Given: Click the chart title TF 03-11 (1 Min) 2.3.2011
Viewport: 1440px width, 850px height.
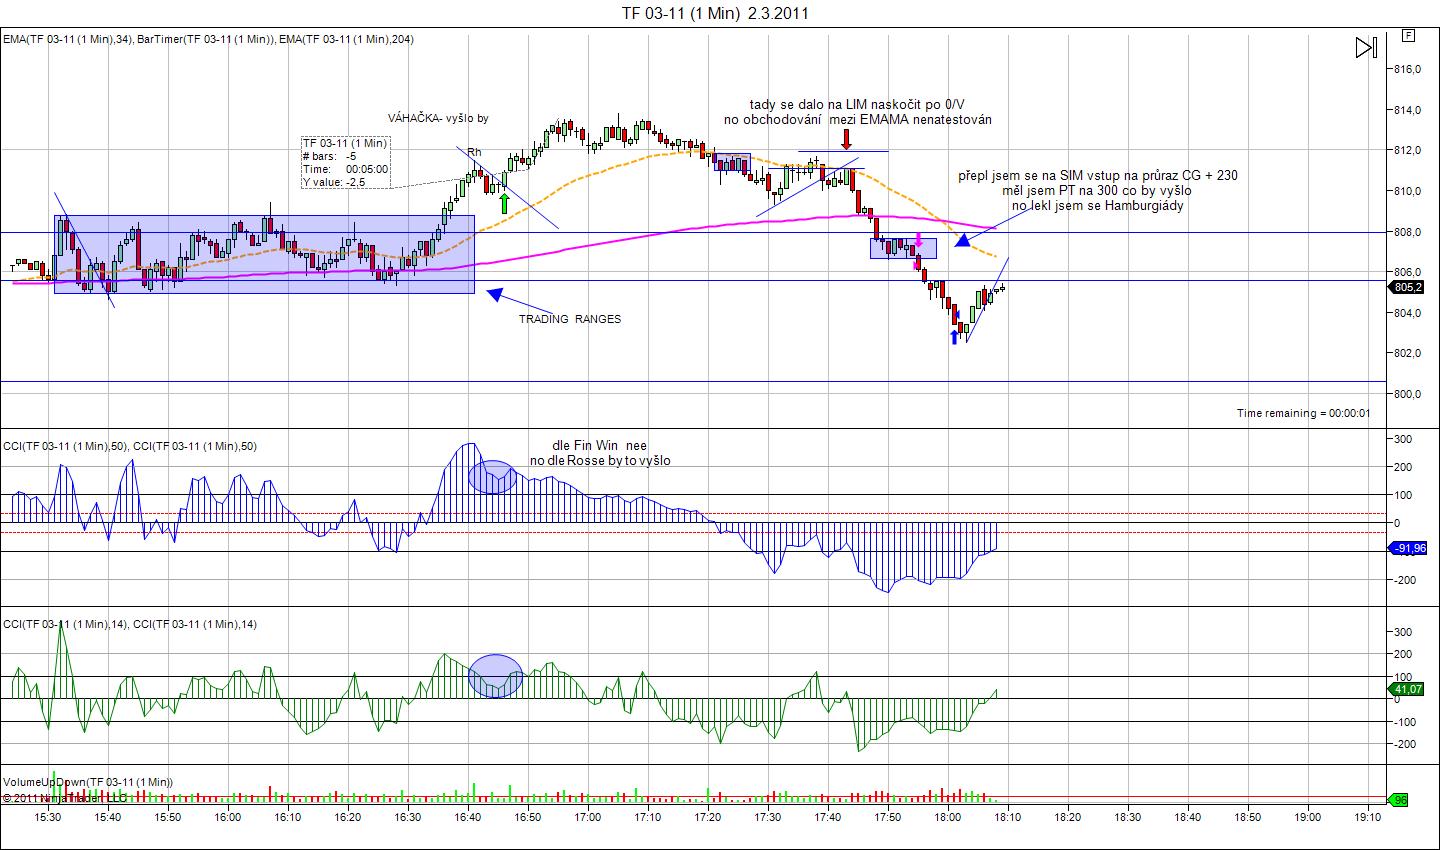Looking at the screenshot, I should (715, 13).
